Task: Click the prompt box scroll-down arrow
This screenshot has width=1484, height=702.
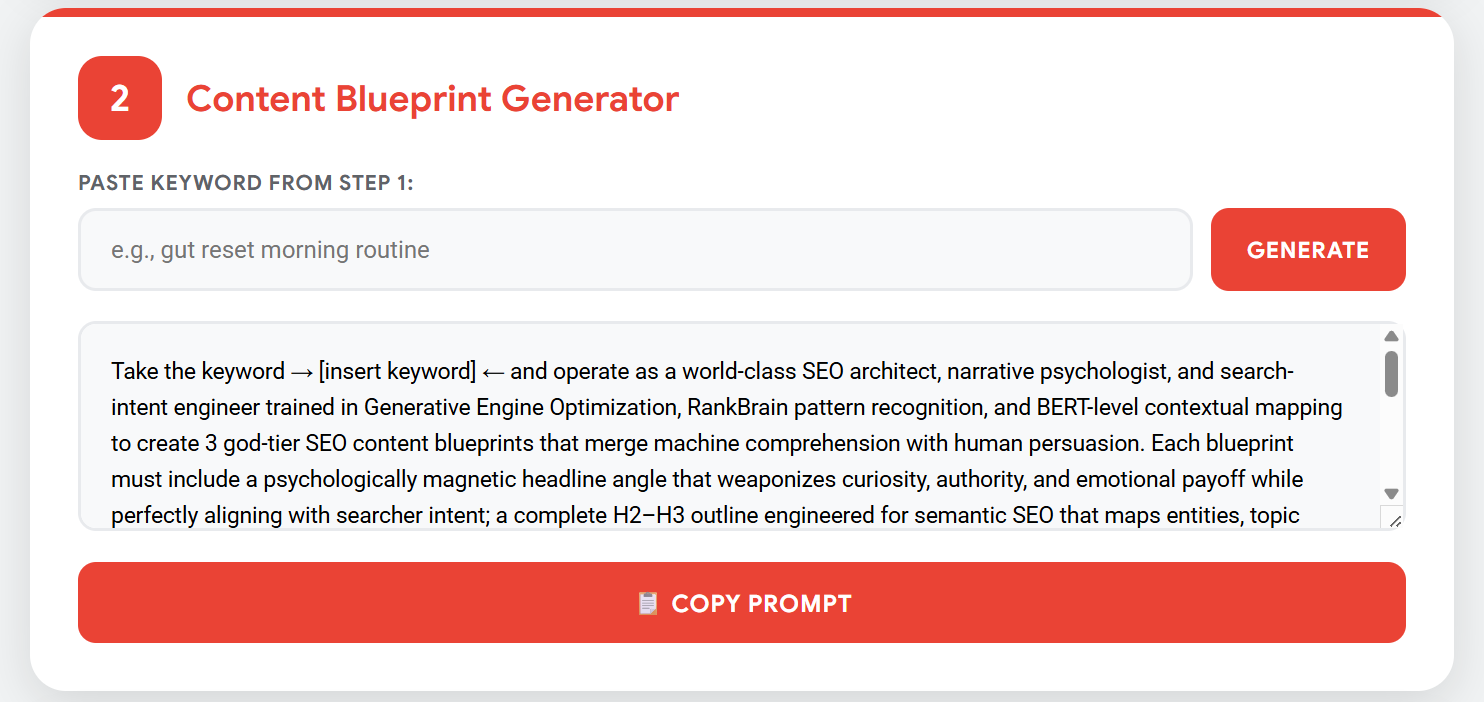Action: pyautogui.click(x=1391, y=493)
